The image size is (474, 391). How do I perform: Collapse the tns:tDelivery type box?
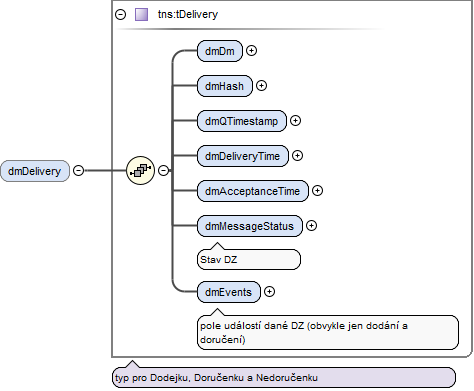coord(120,14)
